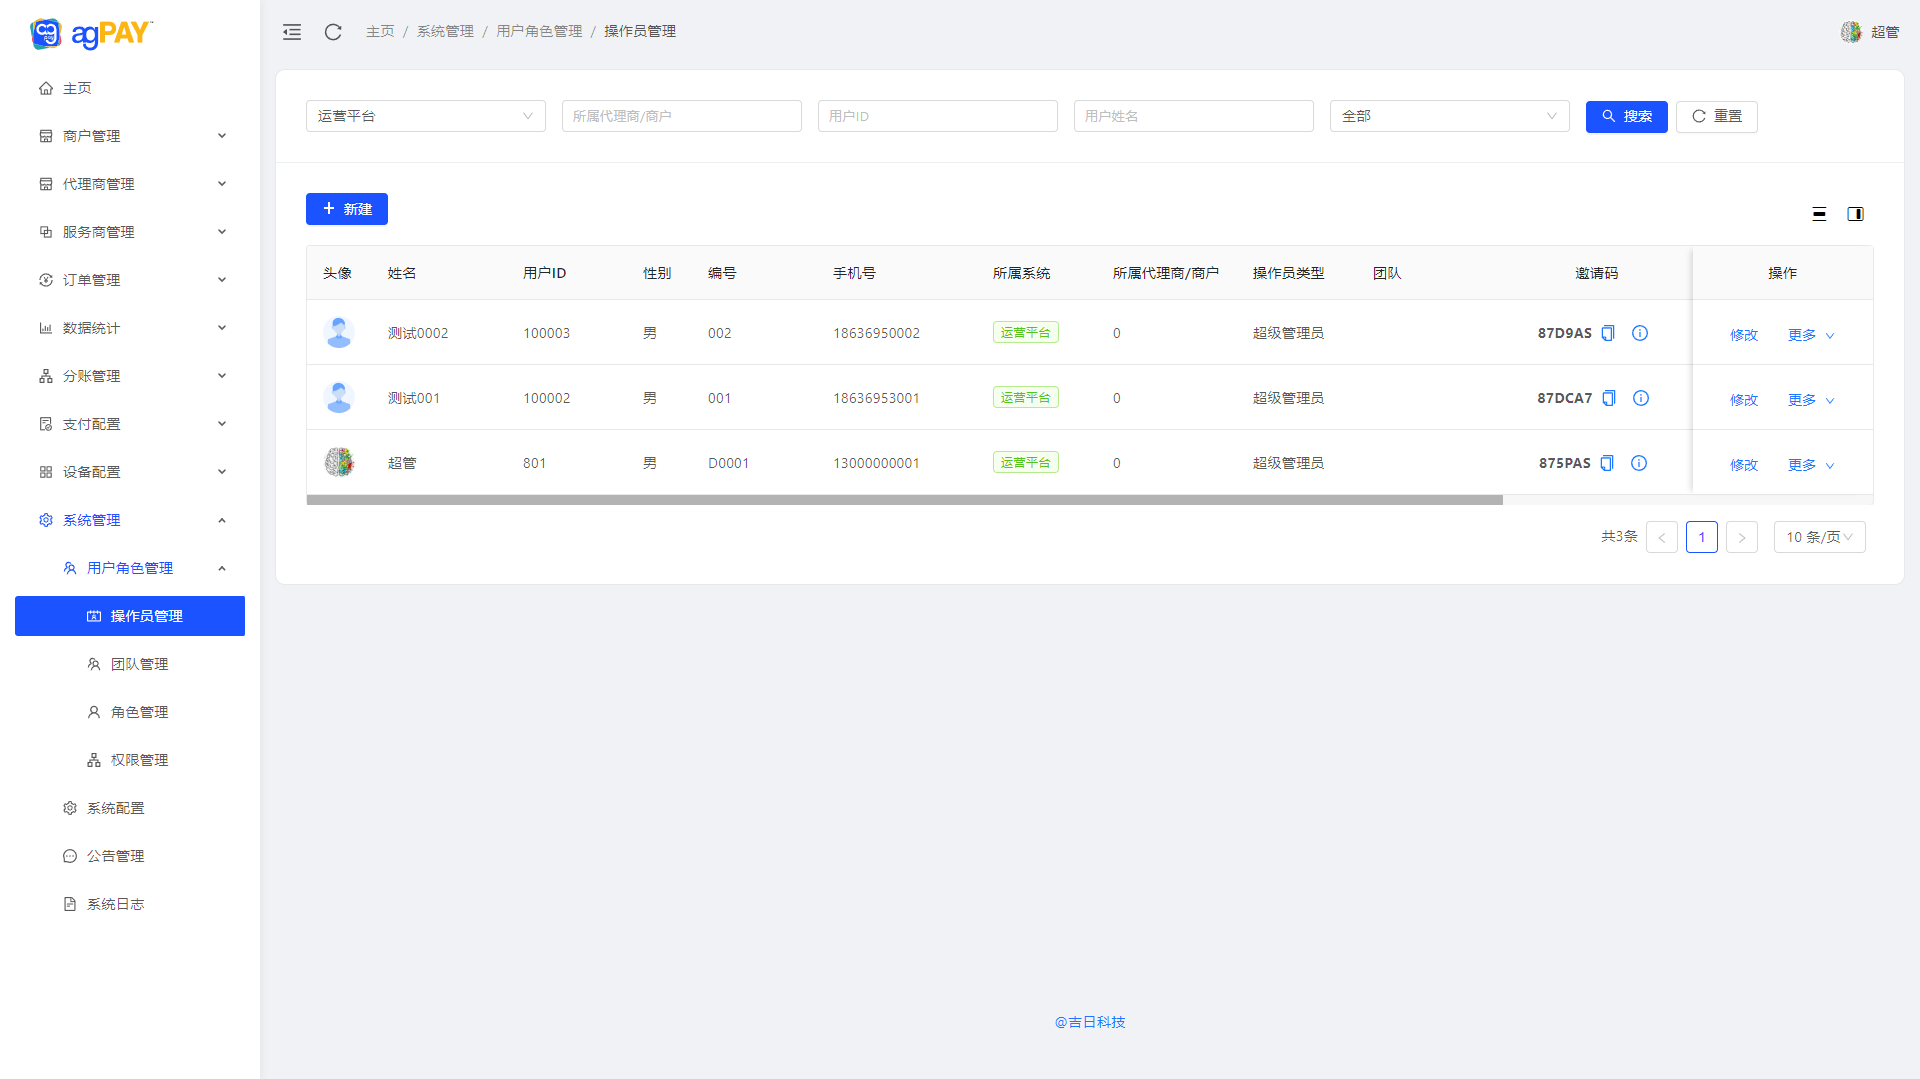View info for invite code 87DCA7
The image size is (1920, 1079).
1641,398
